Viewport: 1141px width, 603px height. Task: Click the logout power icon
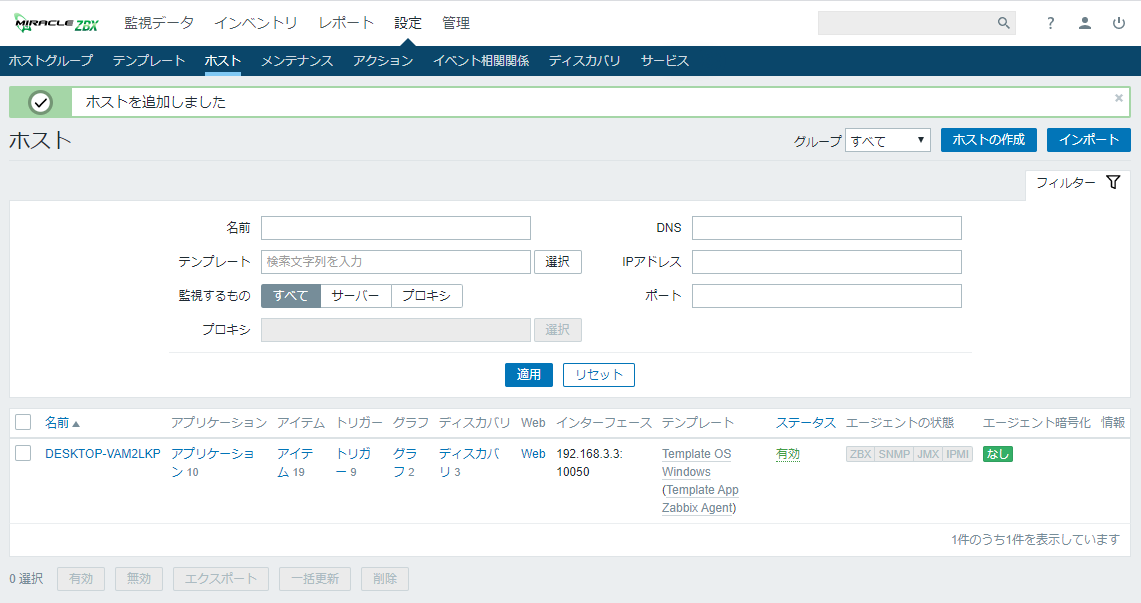click(x=1118, y=23)
